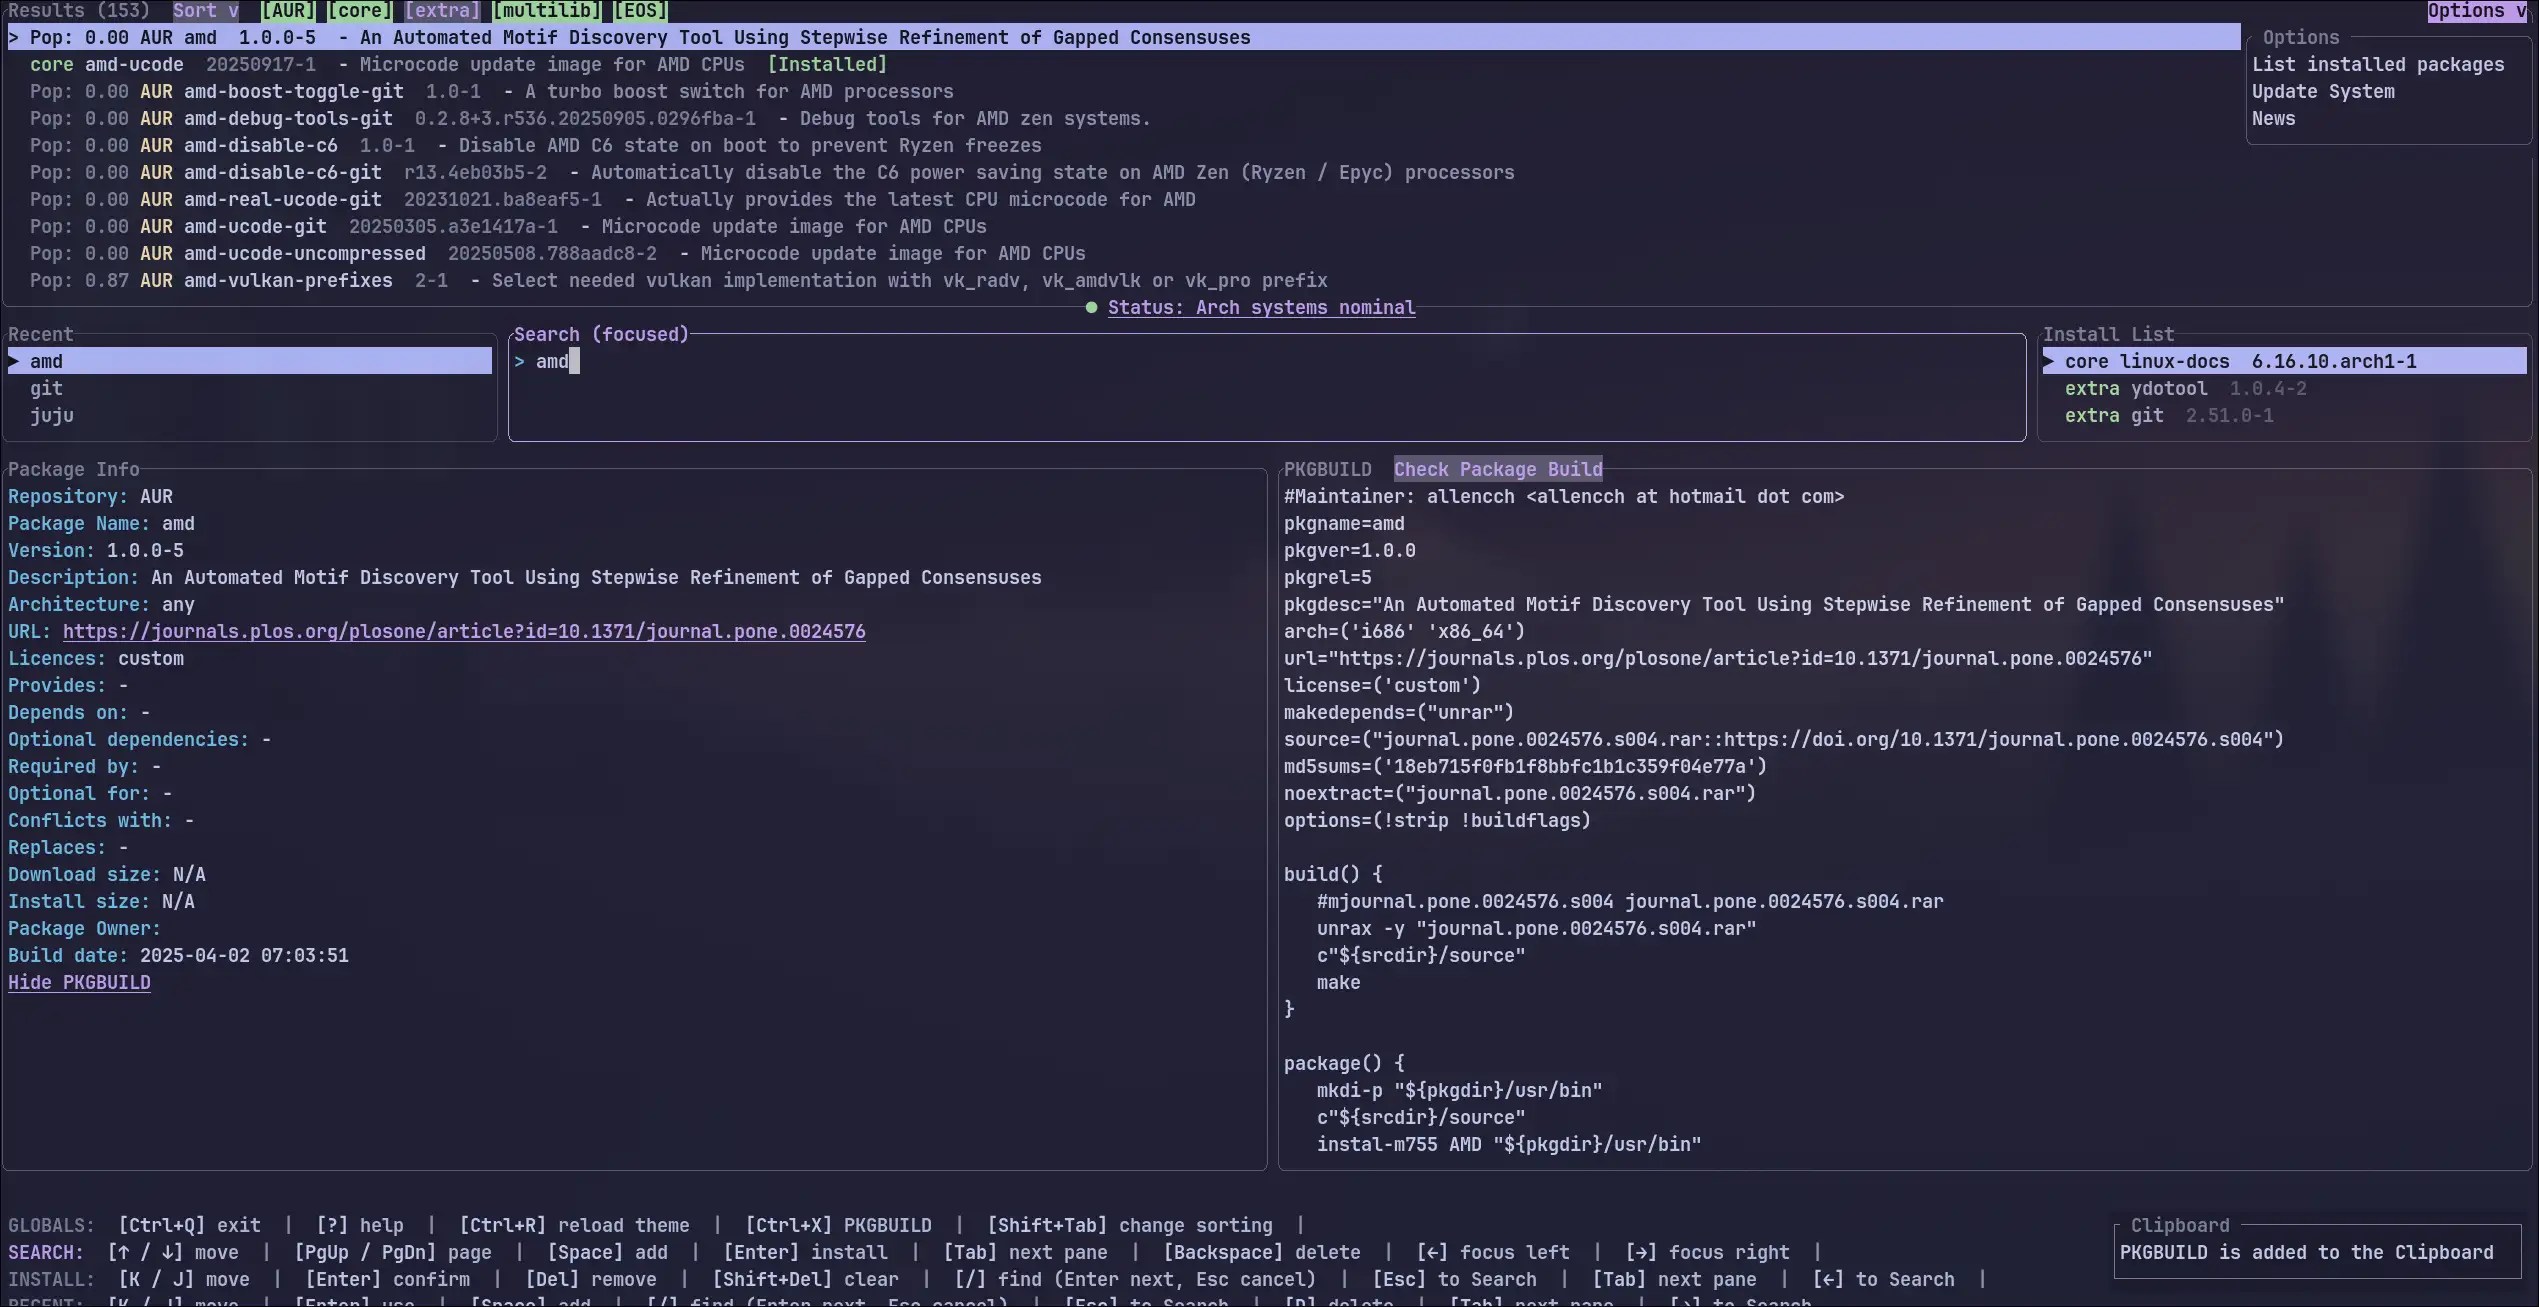
Task: Select amd-debug-tools-git result
Action: point(1124,119)
